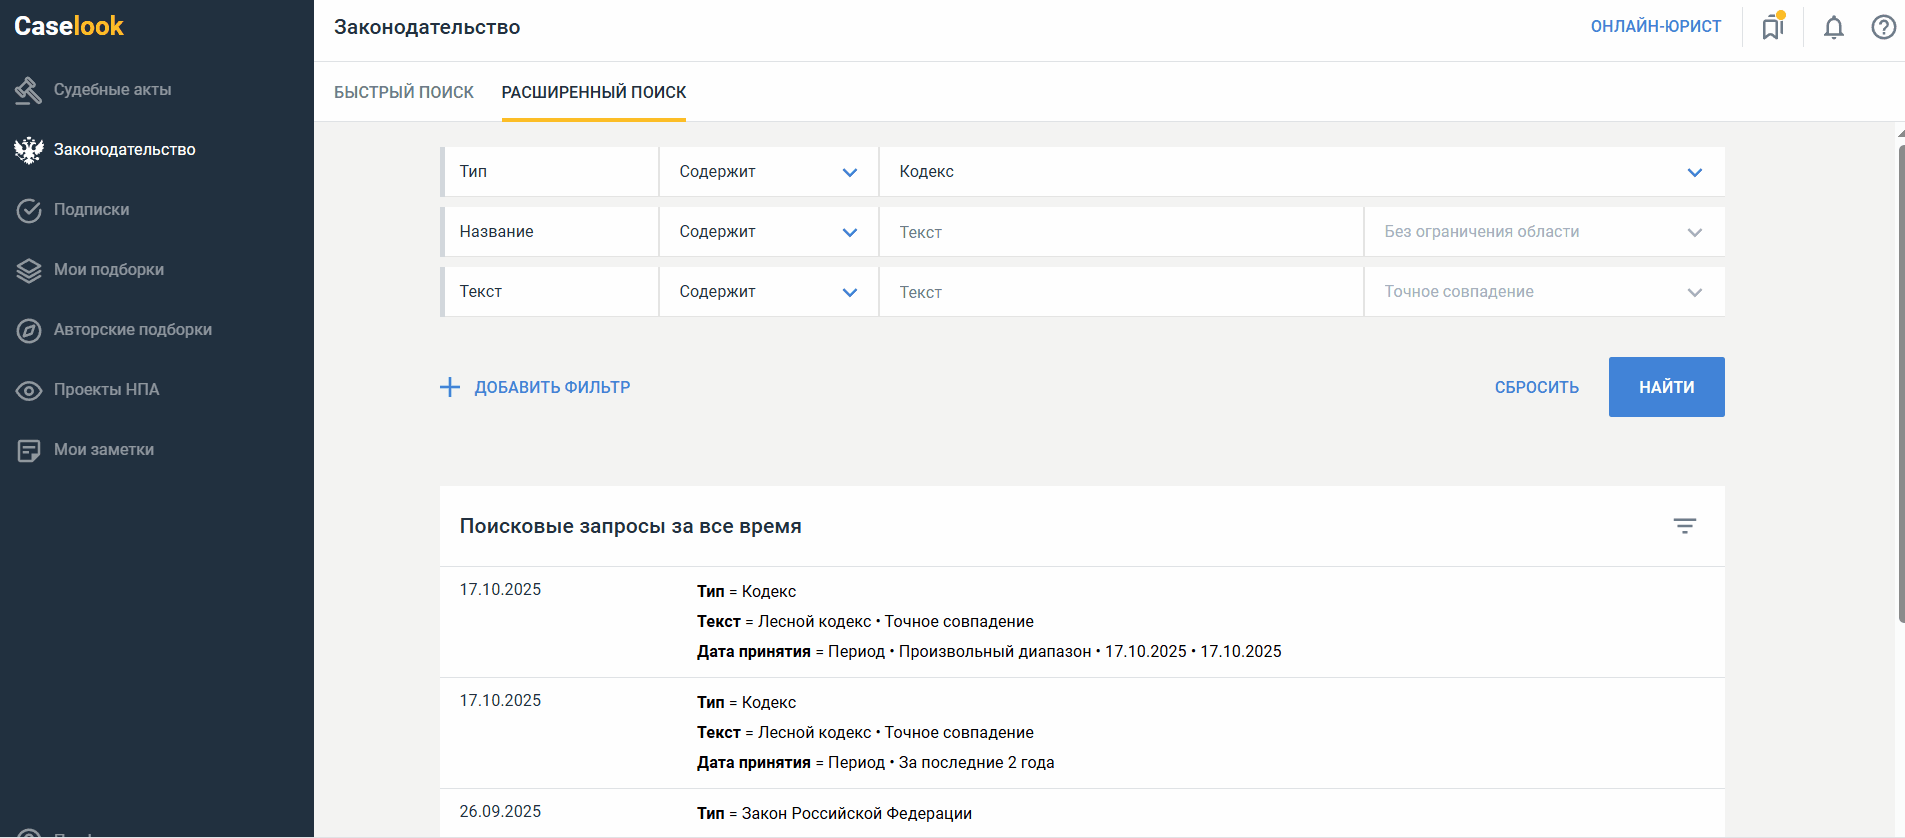Expand the Кодекс type value dropdown

tap(1694, 172)
